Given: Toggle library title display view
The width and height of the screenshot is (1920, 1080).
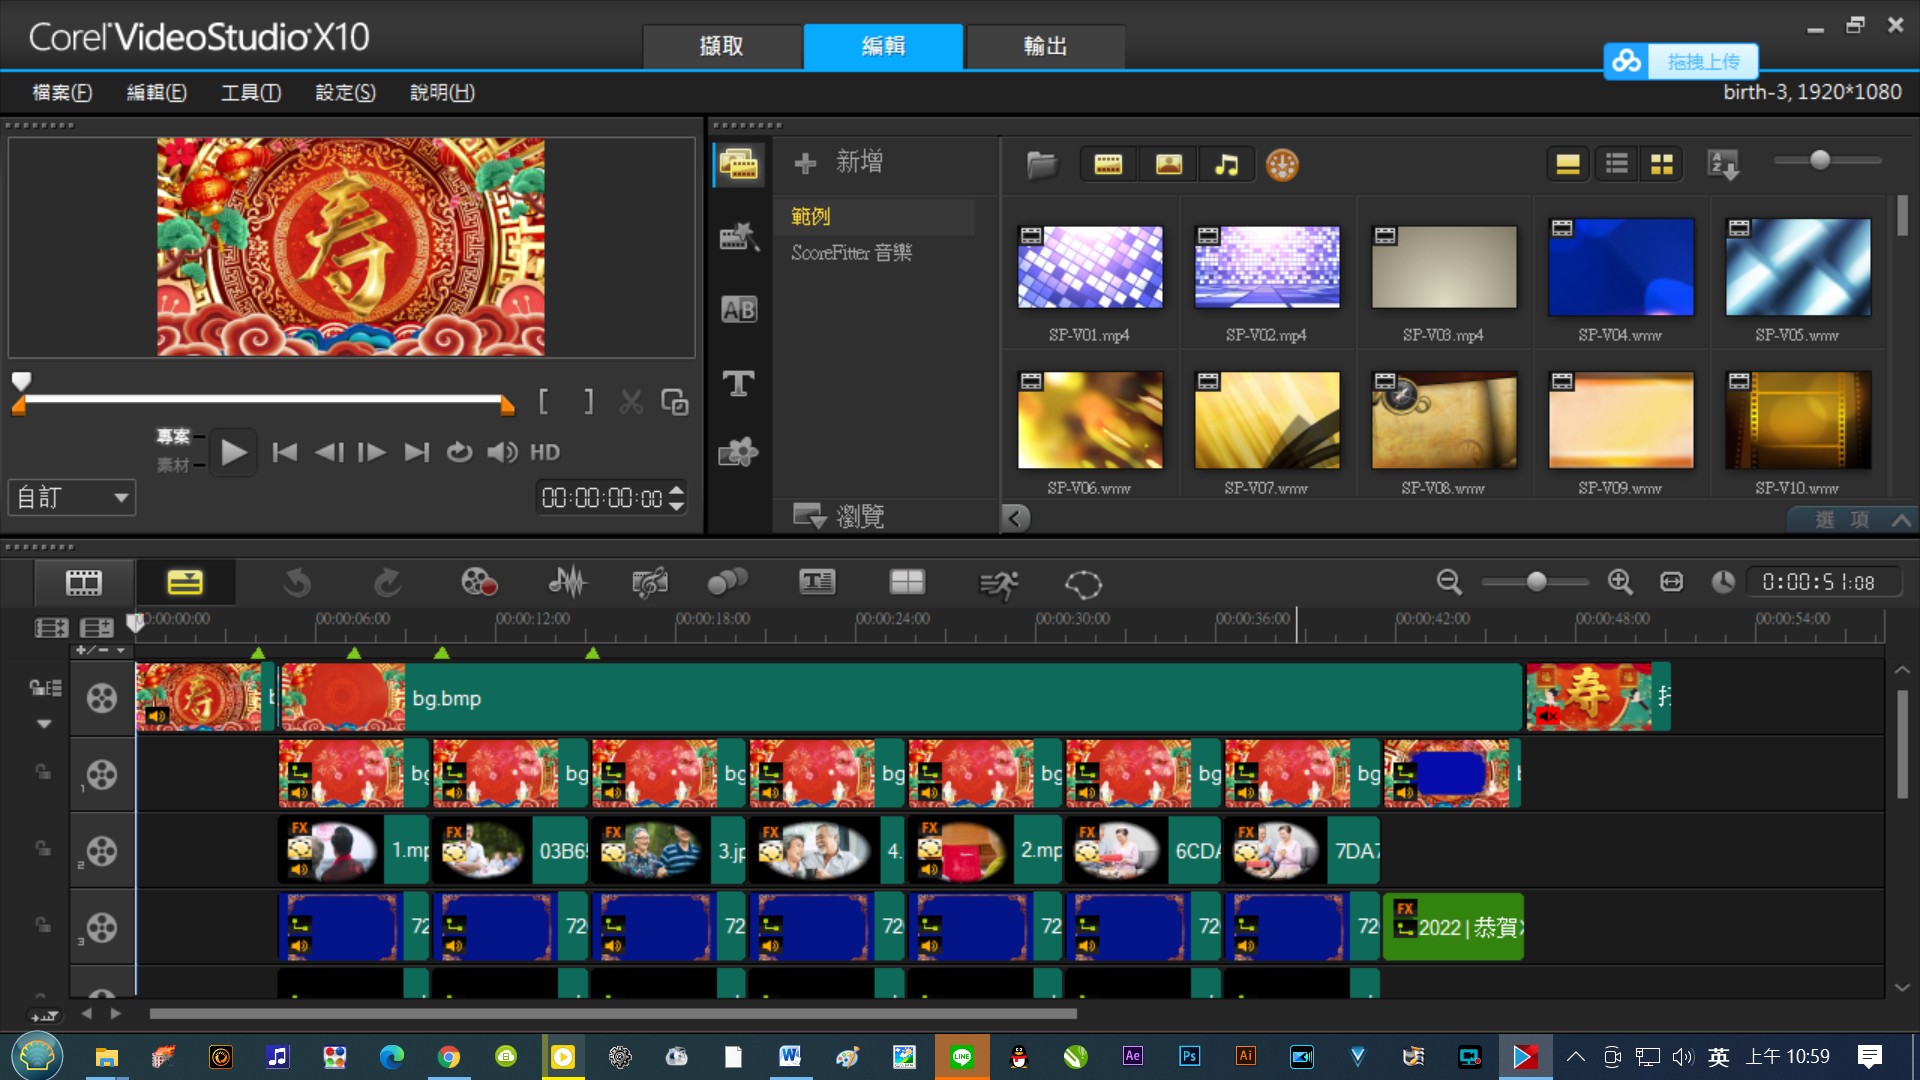Looking at the screenshot, I should click(1568, 164).
